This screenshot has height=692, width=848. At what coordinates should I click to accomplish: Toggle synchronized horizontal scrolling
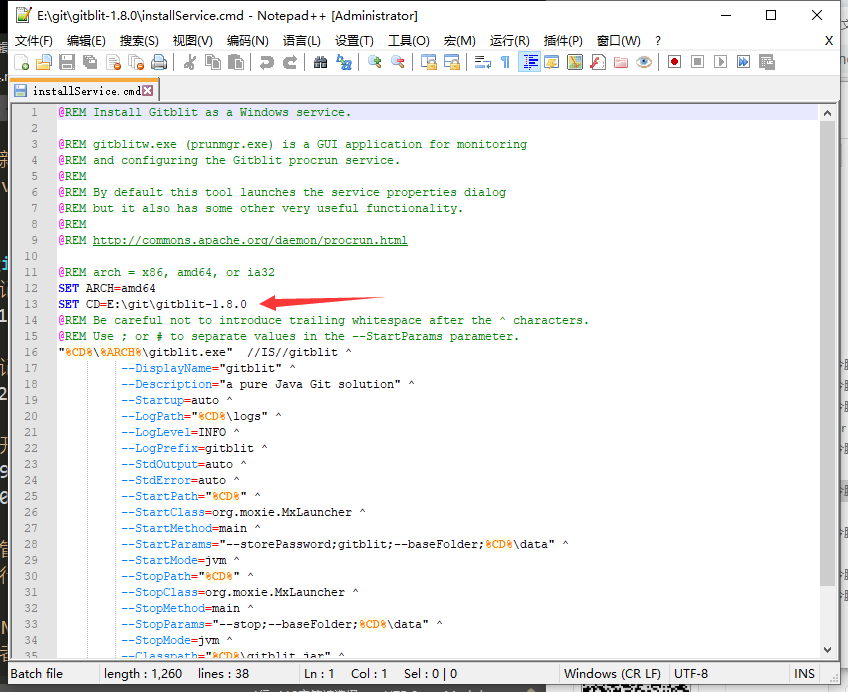click(x=452, y=62)
